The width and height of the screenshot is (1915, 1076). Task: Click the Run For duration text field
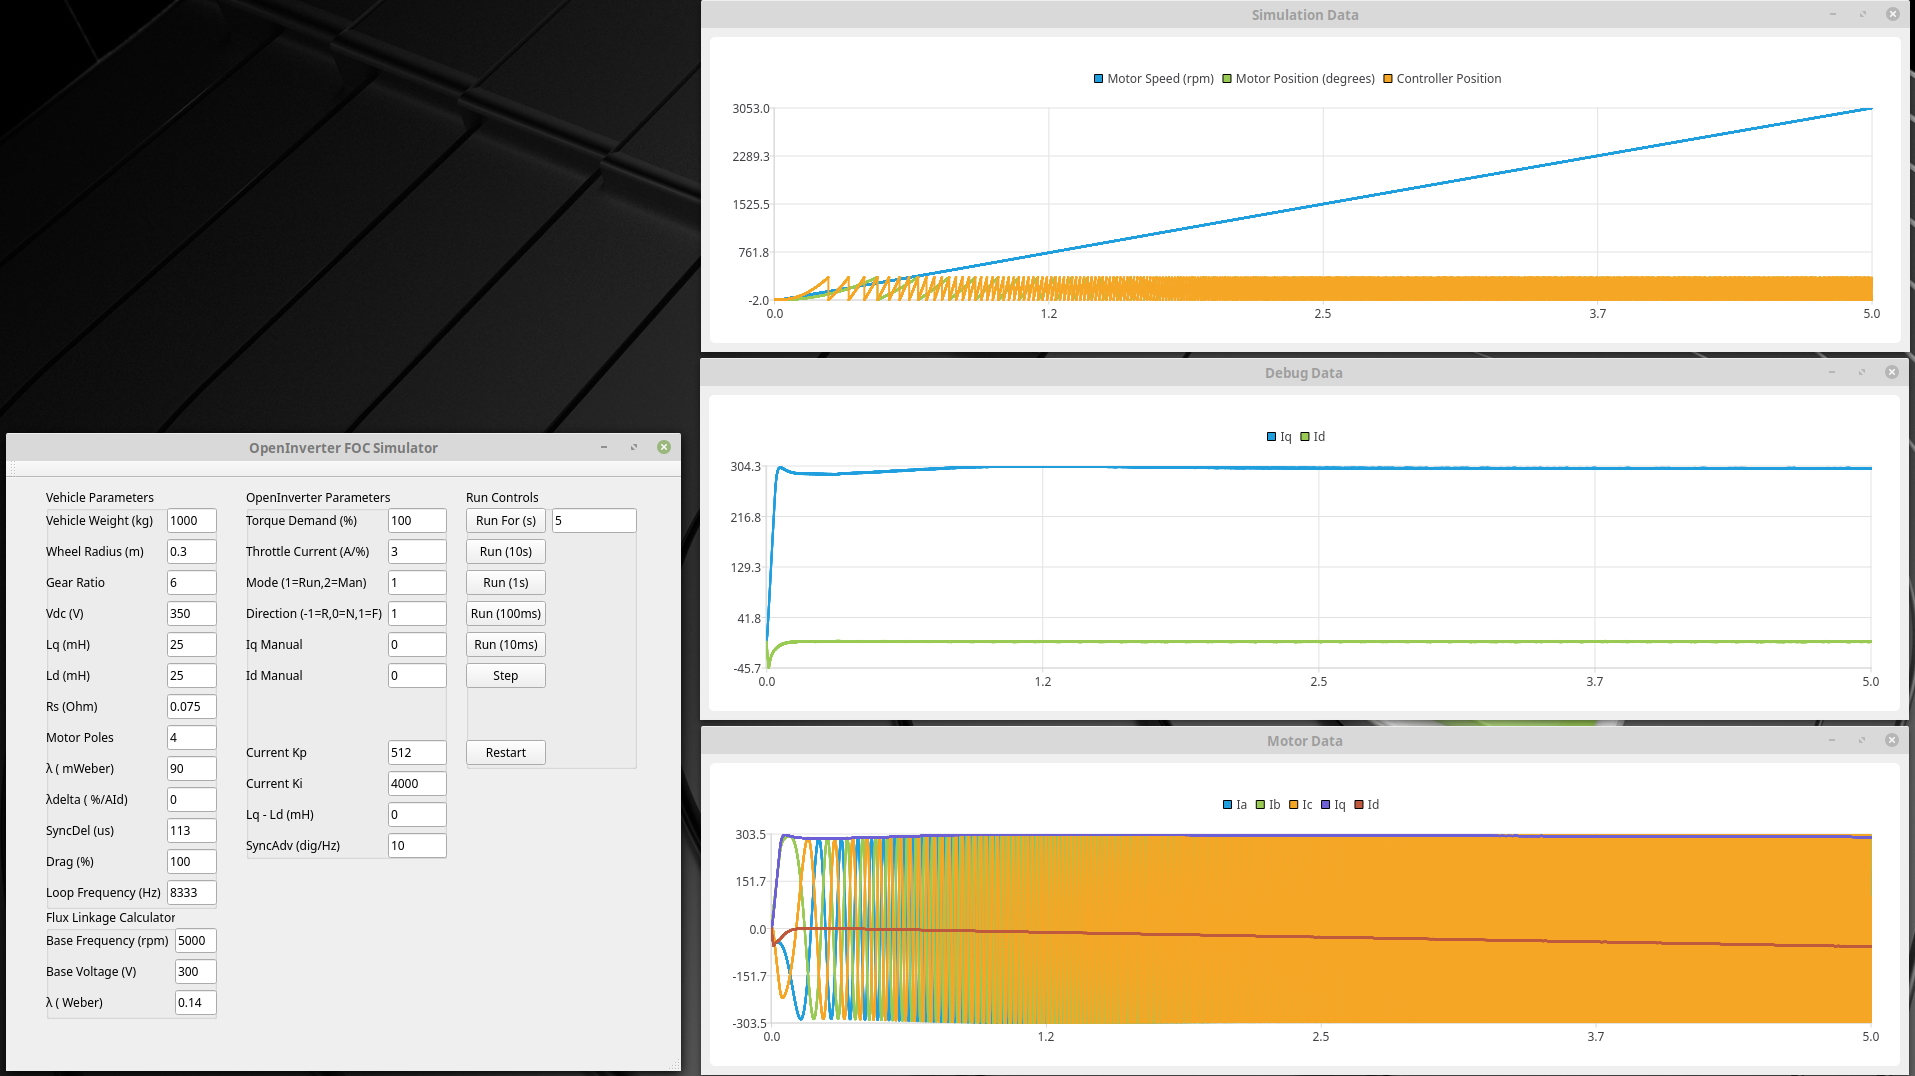593,521
